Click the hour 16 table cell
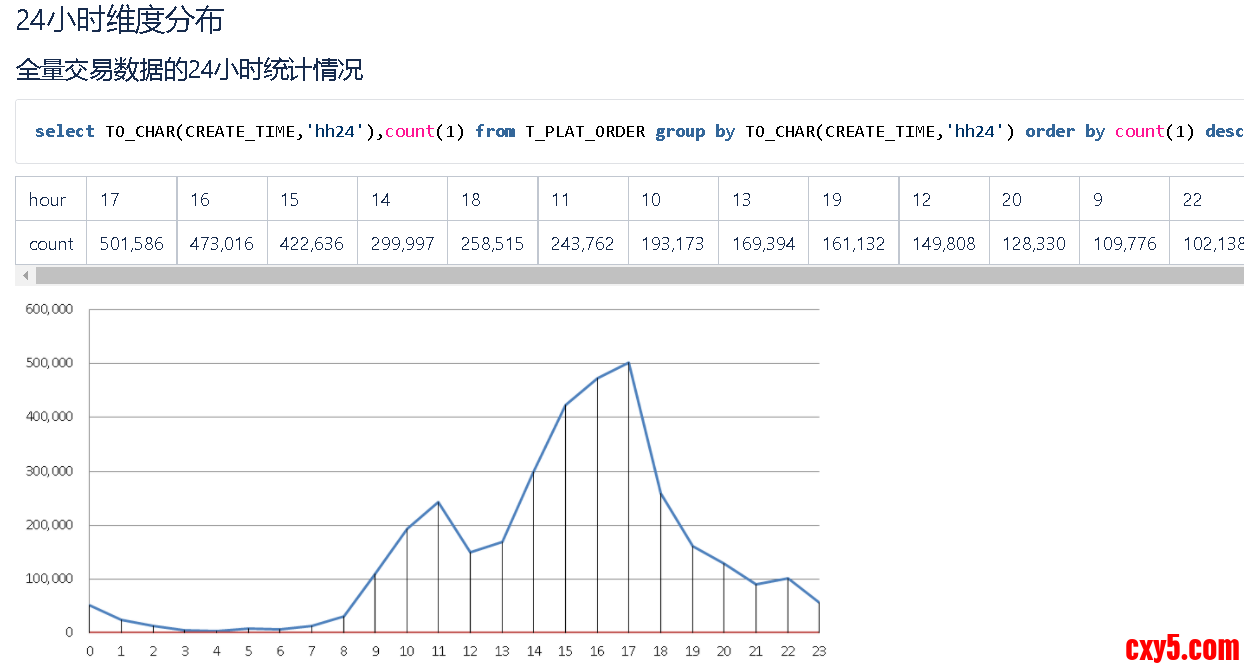Image resolution: width=1244 pixels, height=668 pixels. 221,200
